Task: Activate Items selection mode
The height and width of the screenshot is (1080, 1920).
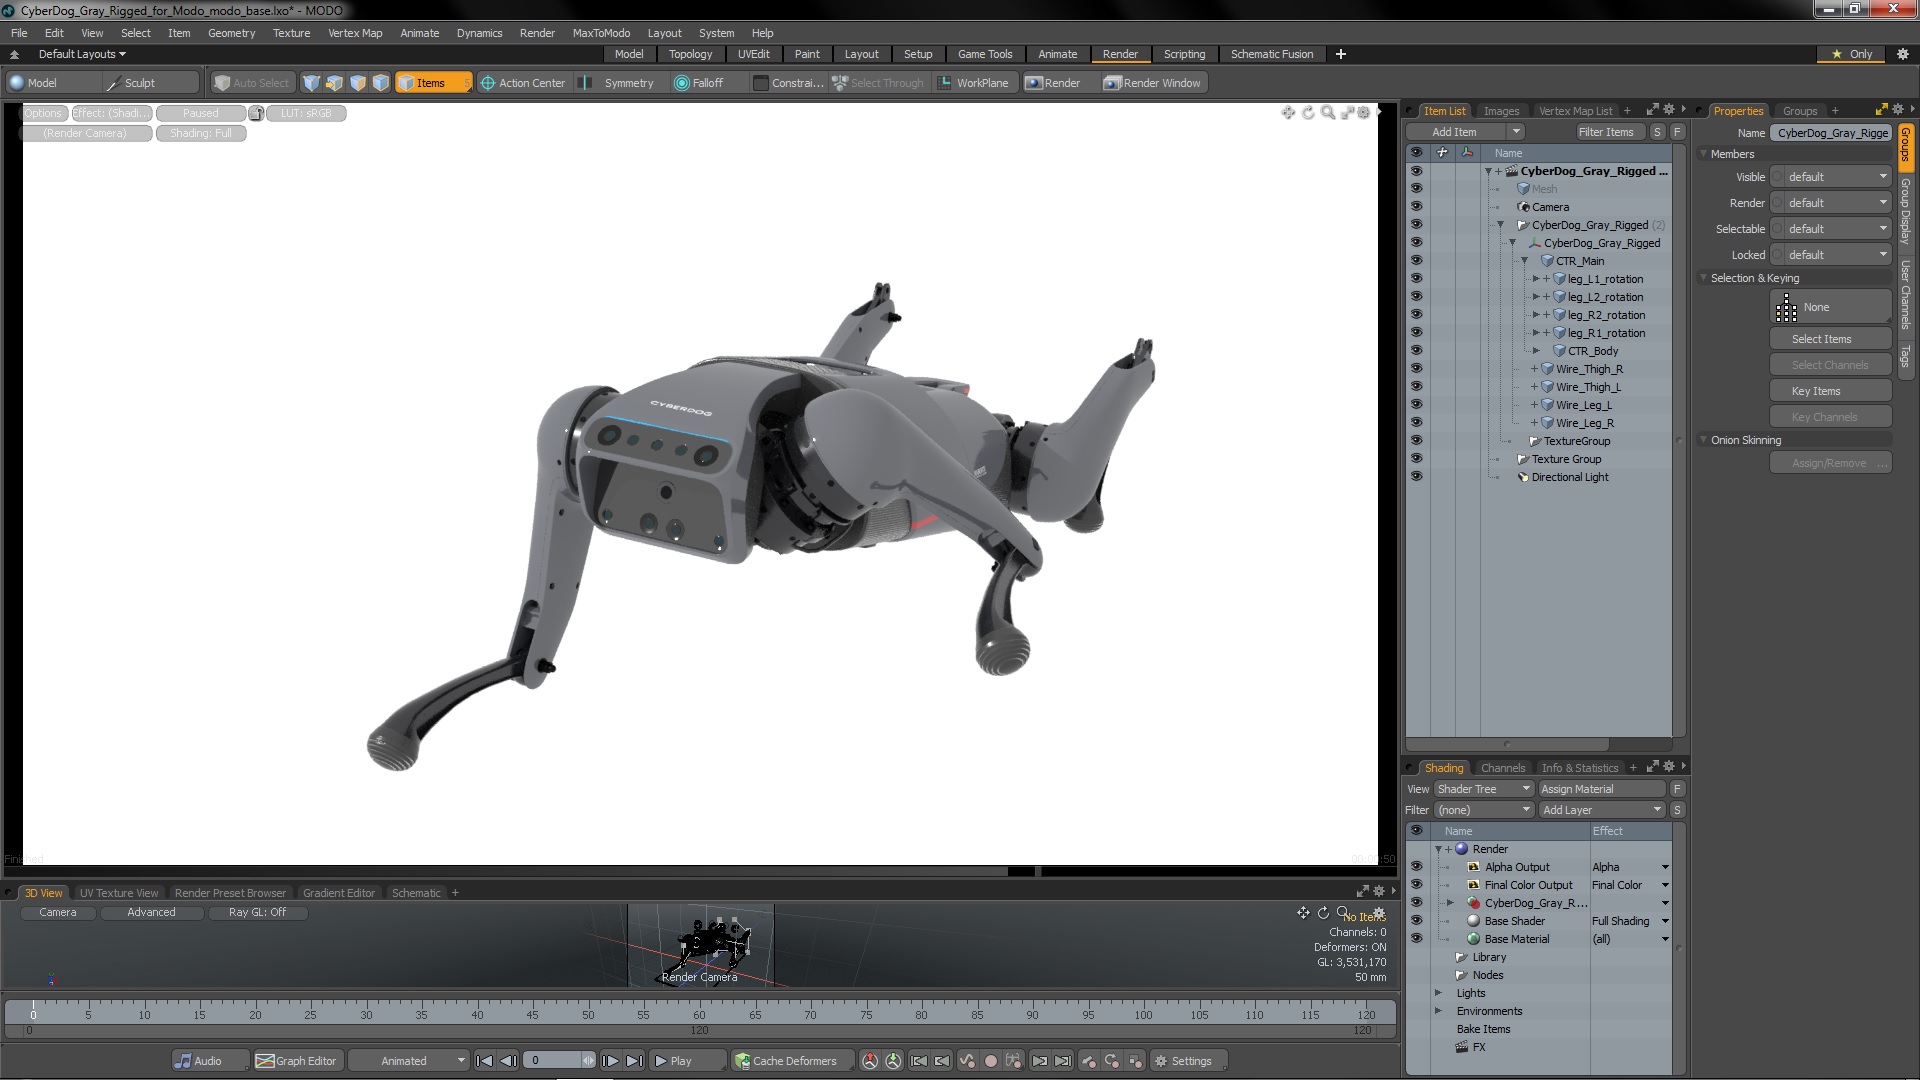Action: (x=432, y=83)
